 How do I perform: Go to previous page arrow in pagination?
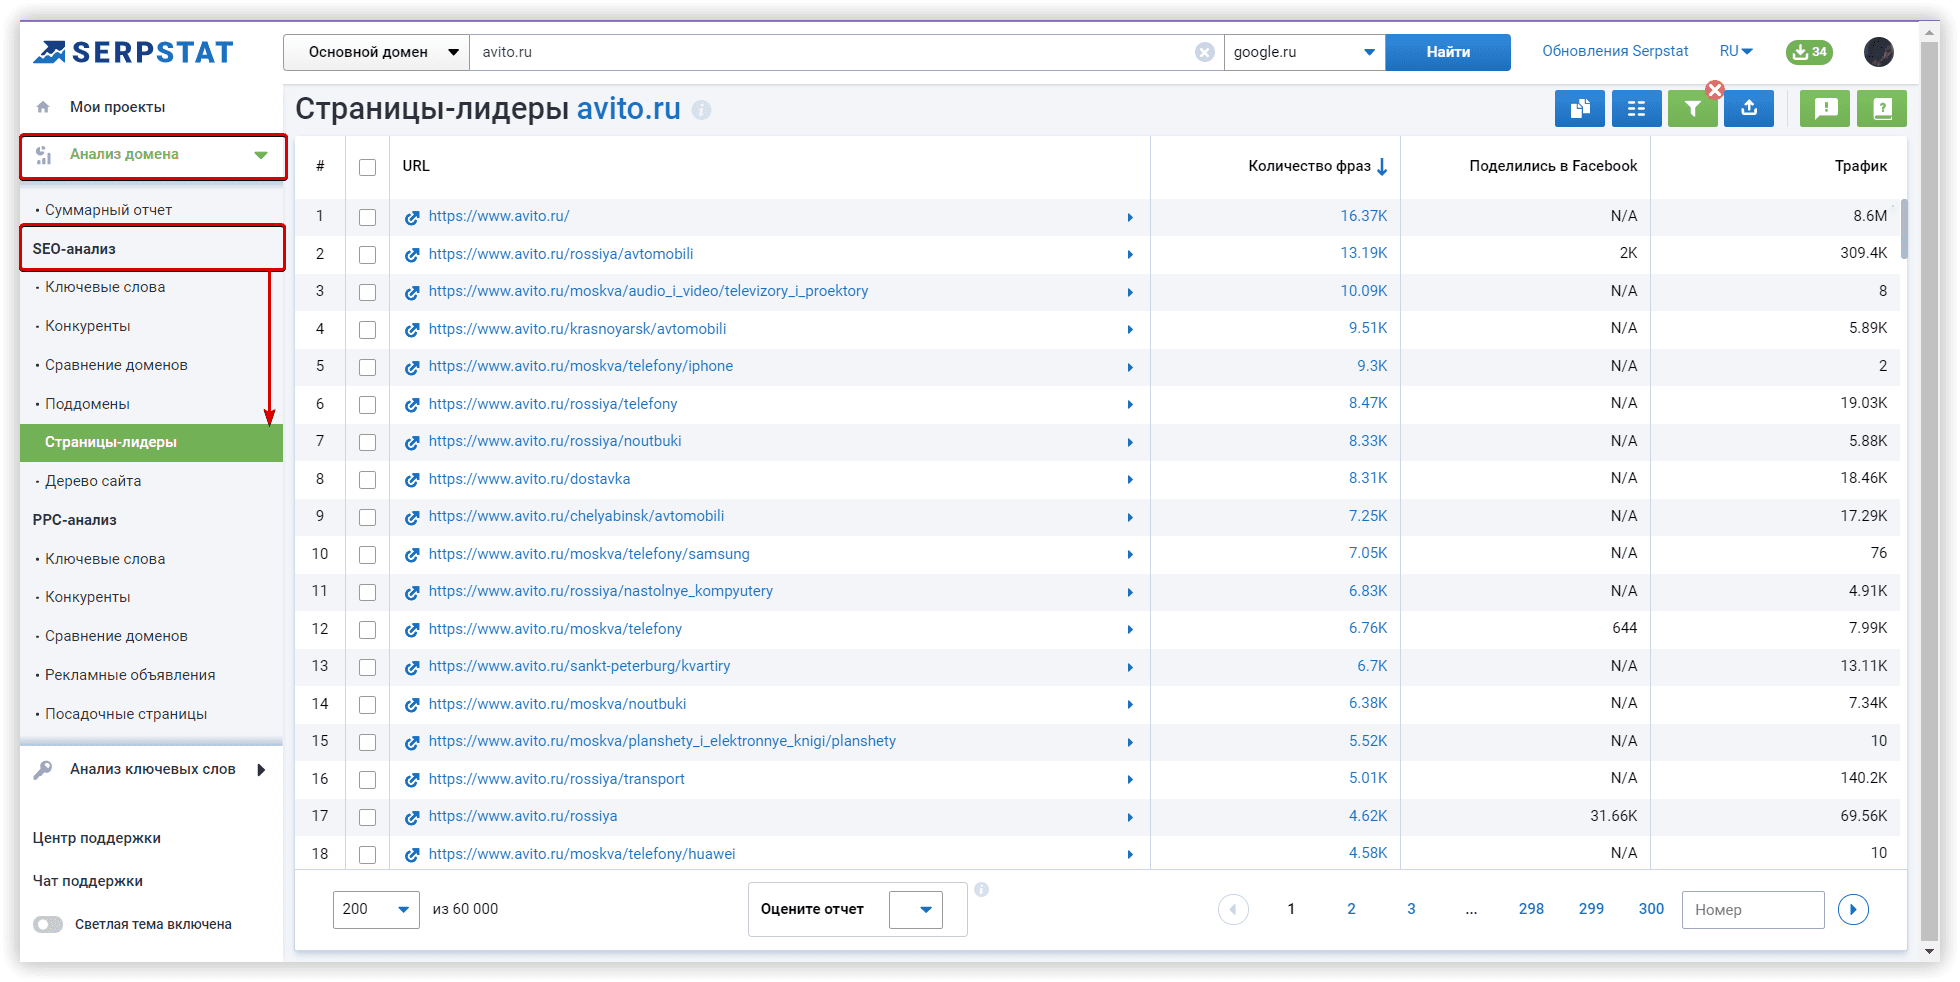pos(1233,909)
